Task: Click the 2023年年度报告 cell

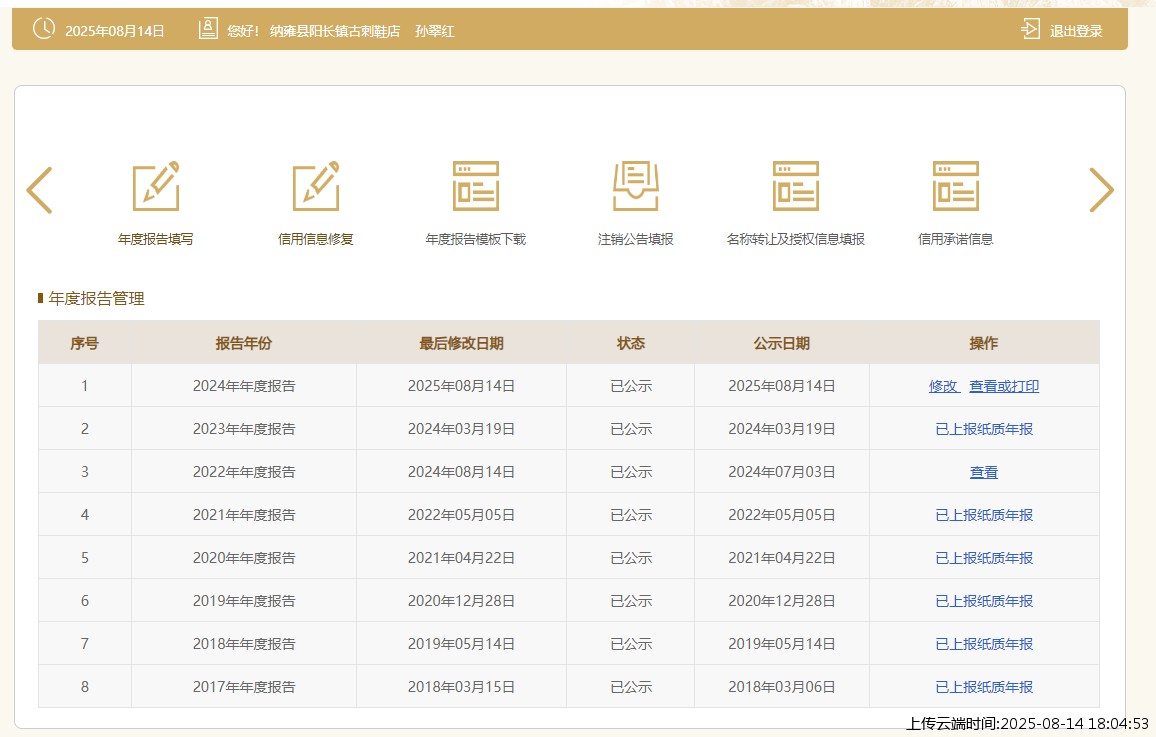Action: tap(244, 429)
